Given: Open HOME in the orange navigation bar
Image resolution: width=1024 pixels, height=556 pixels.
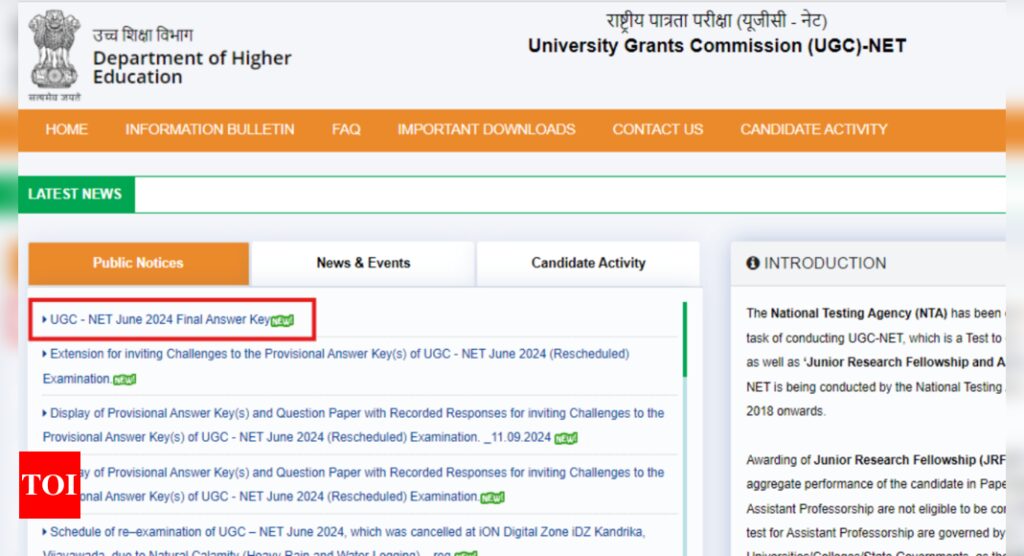Looking at the screenshot, I should pos(67,129).
